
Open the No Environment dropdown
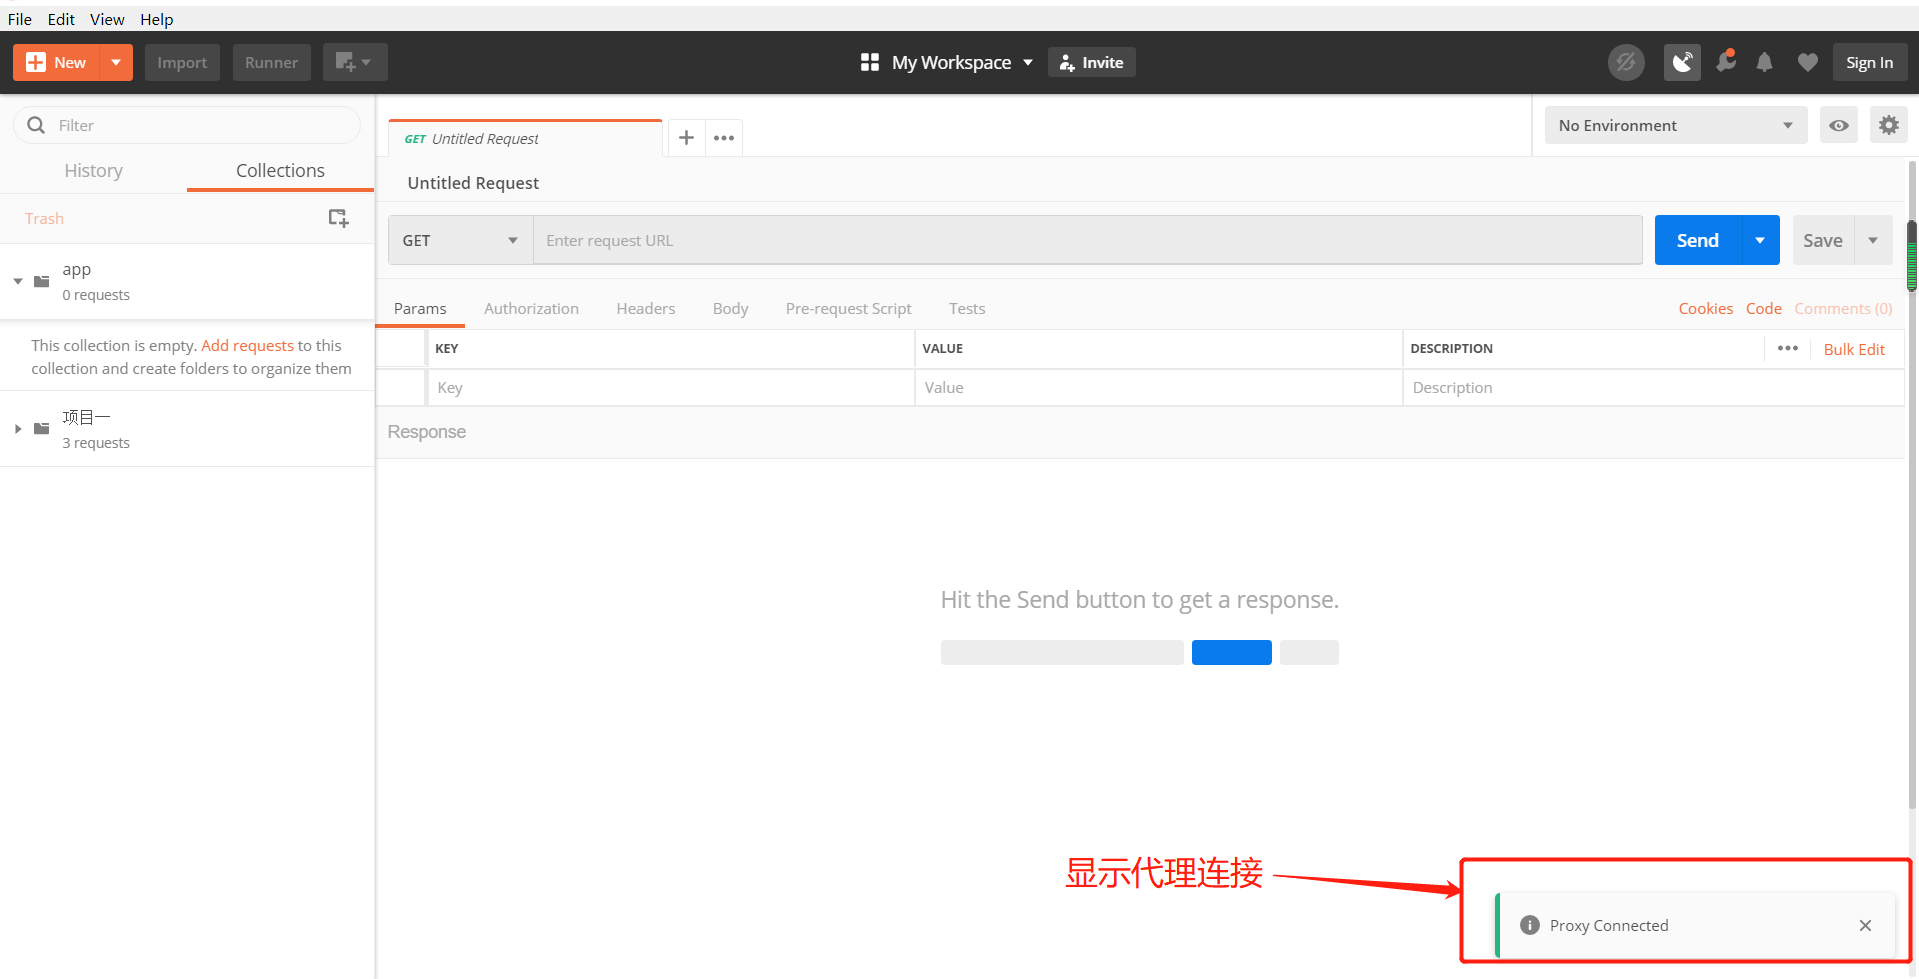coord(1676,126)
